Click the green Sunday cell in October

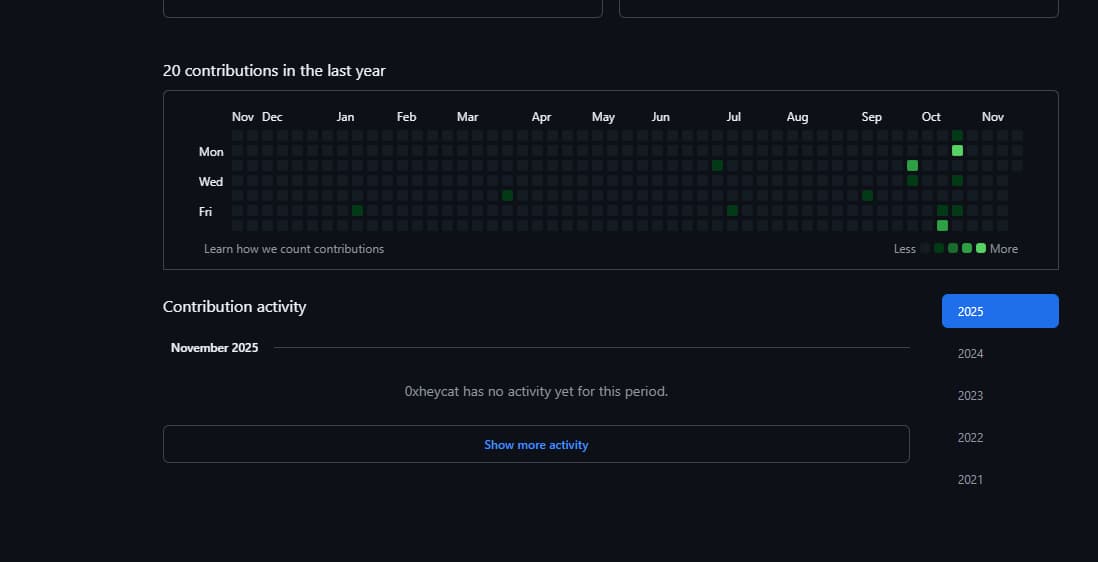point(957,136)
